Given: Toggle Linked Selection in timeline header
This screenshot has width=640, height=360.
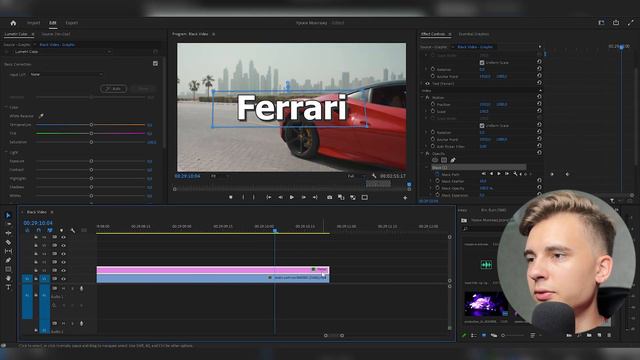Looking at the screenshot, I should (x=50, y=231).
